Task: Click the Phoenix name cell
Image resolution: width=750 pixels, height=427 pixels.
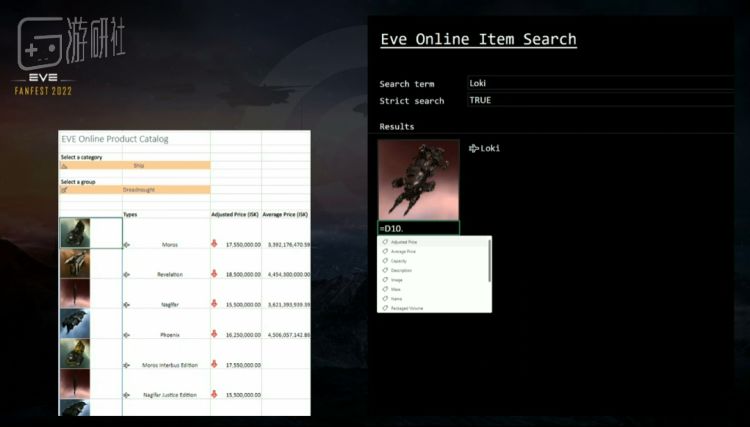Action: [170, 335]
